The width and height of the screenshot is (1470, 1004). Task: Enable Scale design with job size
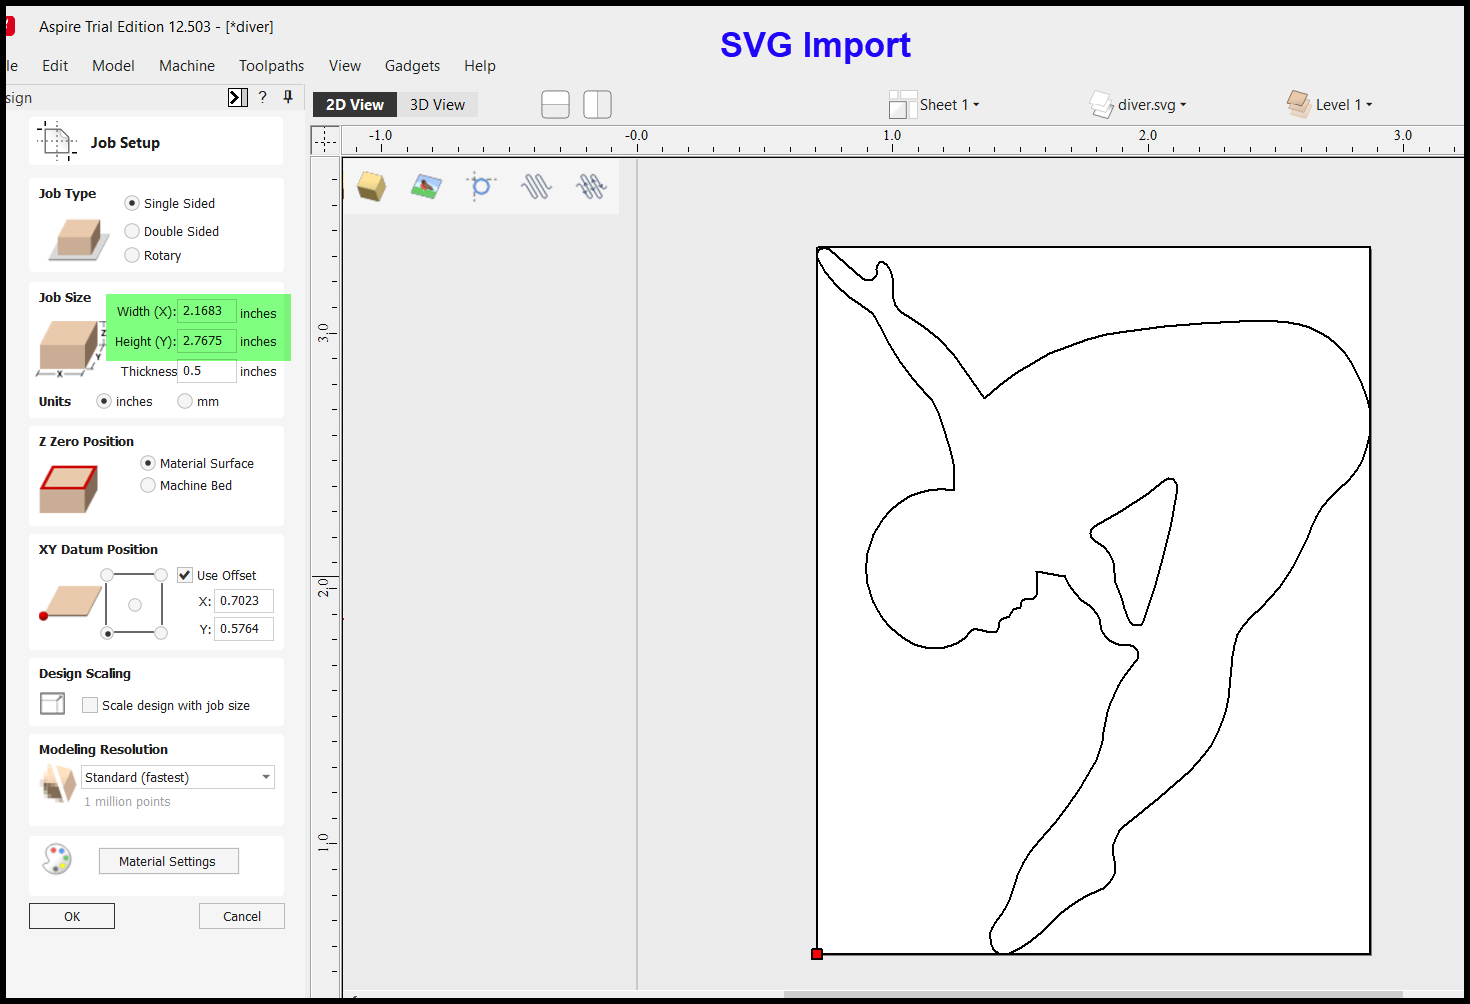(x=90, y=705)
